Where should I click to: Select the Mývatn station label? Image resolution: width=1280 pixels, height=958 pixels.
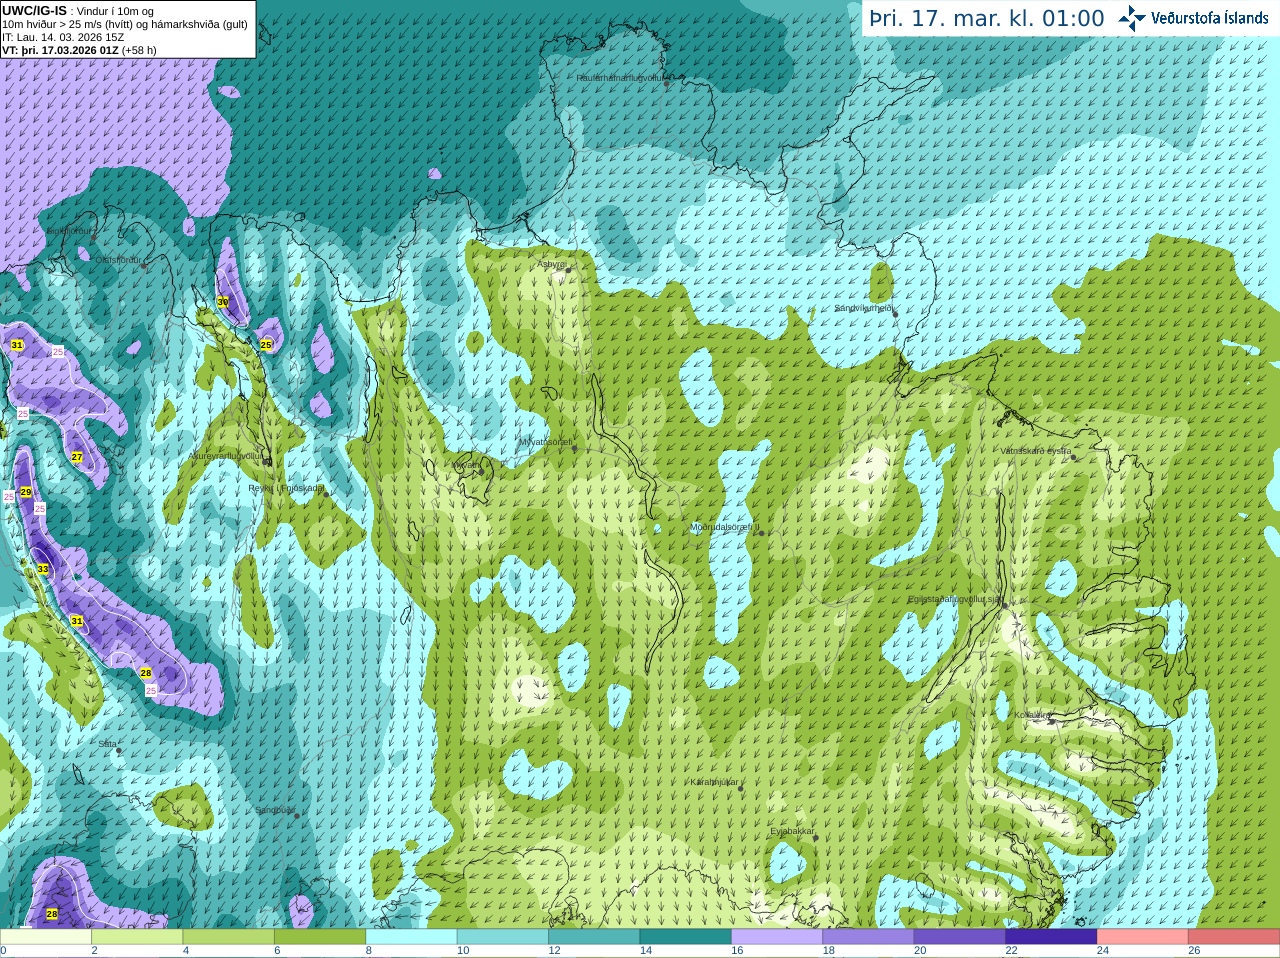465,465
